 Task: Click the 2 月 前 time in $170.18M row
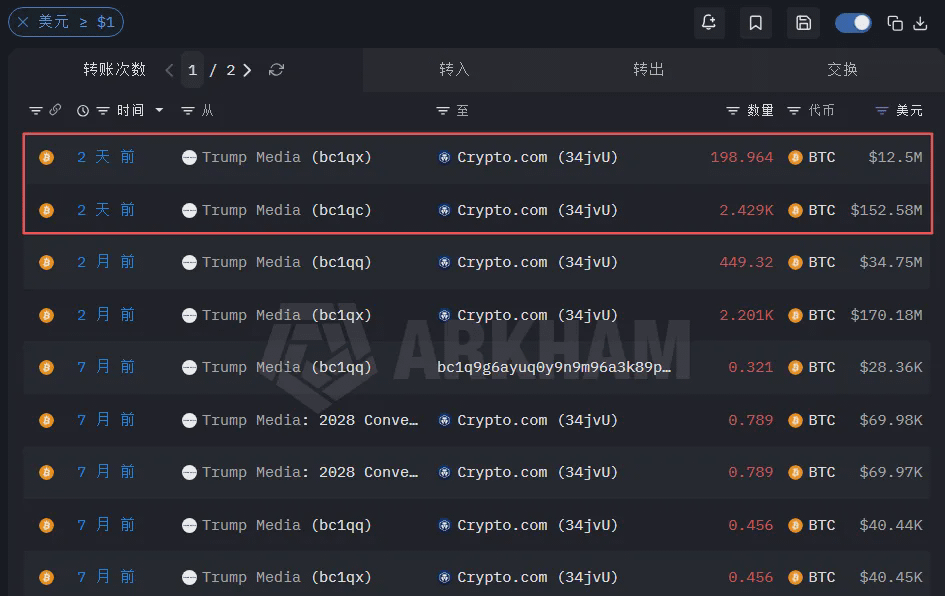click(x=106, y=315)
